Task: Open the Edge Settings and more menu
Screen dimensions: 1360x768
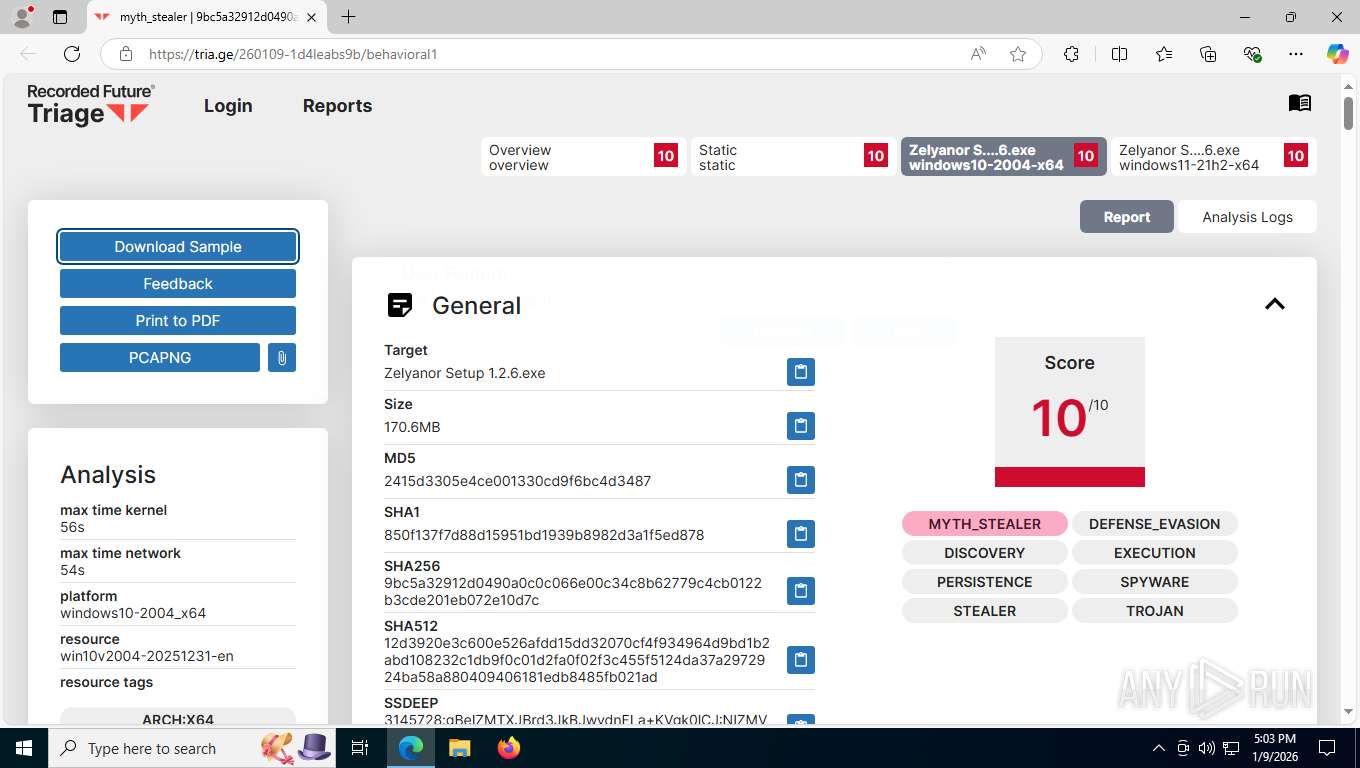Action: [1296, 54]
